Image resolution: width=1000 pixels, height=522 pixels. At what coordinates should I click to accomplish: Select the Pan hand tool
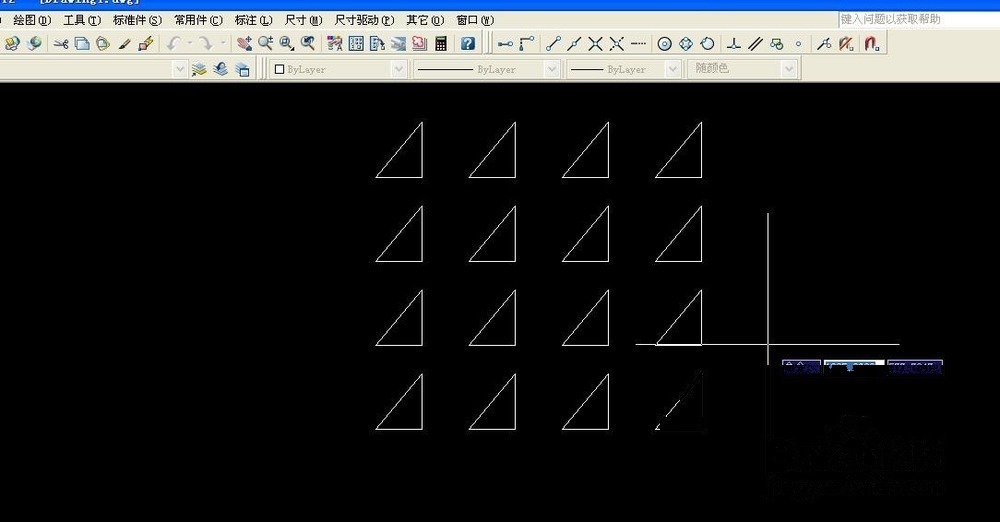click(x=244, y=43)
